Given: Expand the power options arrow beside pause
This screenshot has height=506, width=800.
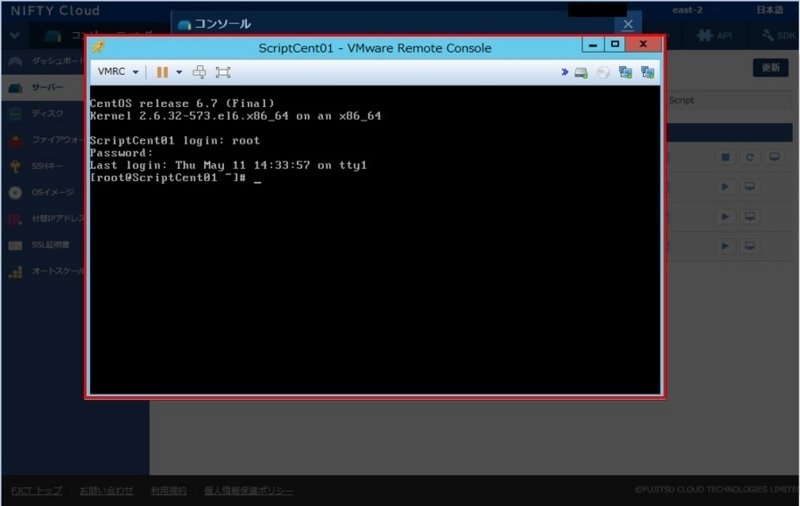Looking at the screenshot, I should 179,72.
